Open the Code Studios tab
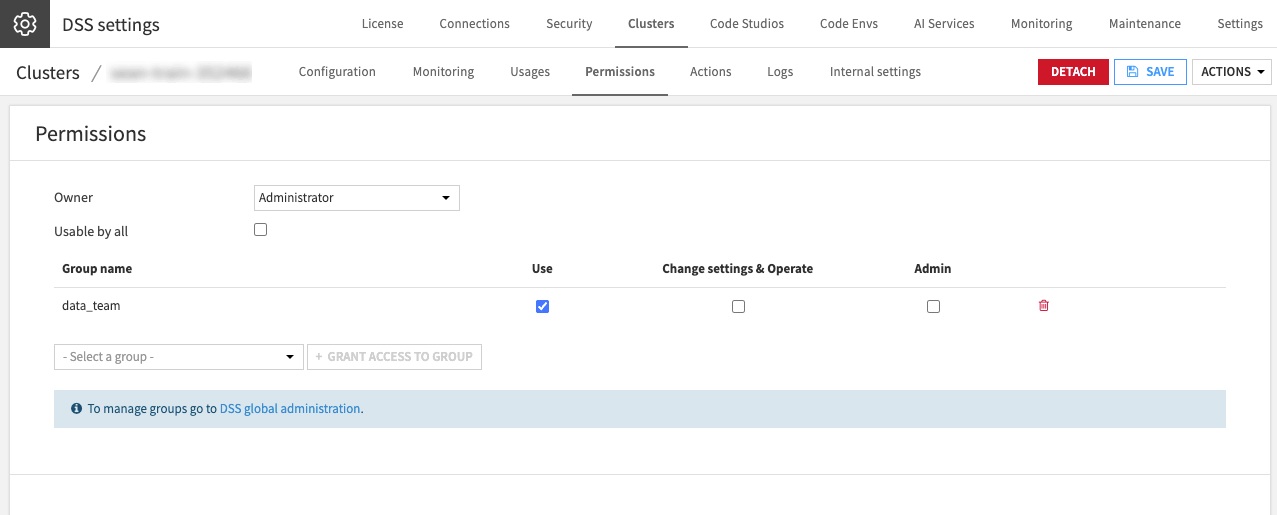This screenshot has width=1277, height=515. [x=747, y=24]
